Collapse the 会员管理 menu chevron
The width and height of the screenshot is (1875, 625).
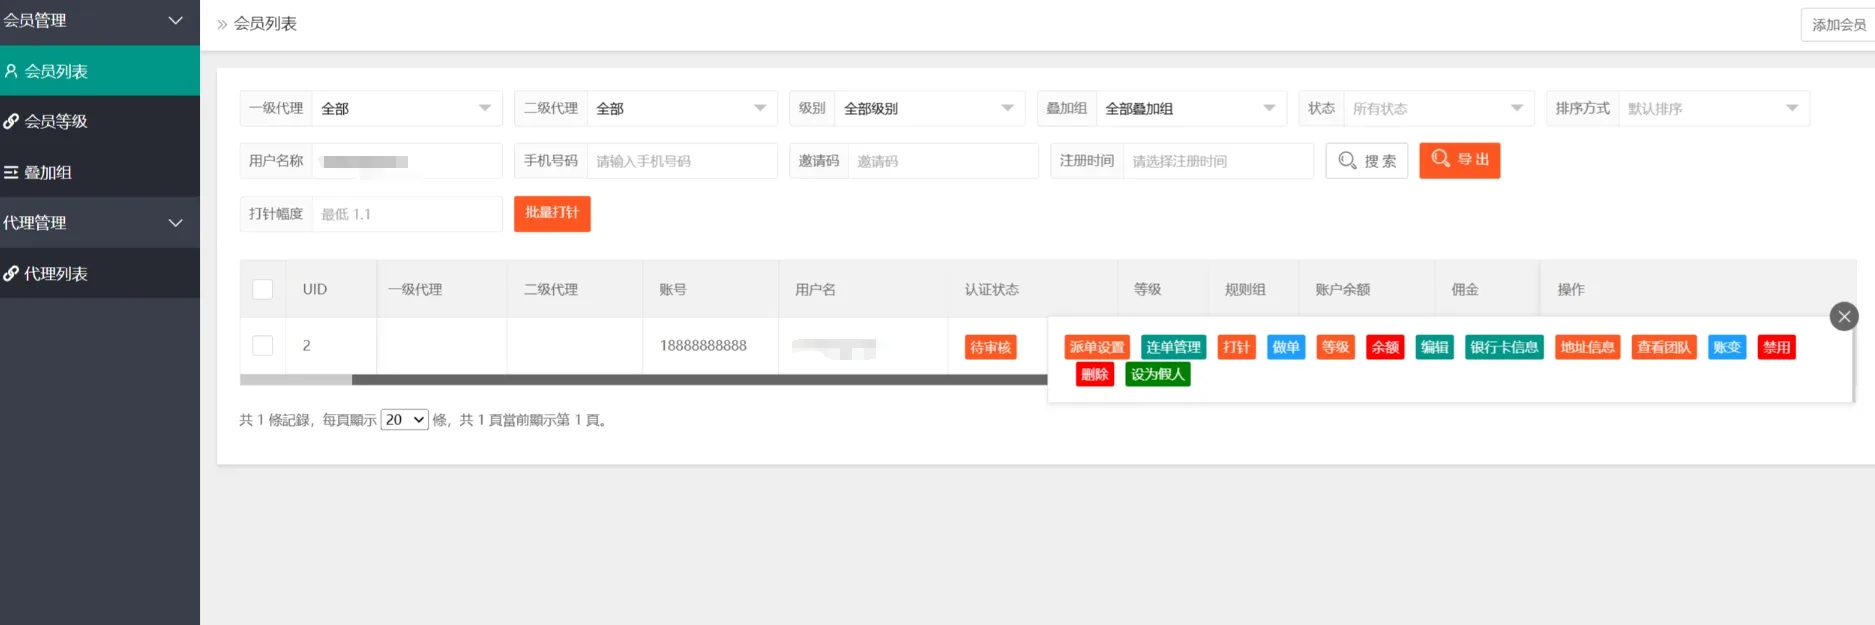(x=175, y=20)
